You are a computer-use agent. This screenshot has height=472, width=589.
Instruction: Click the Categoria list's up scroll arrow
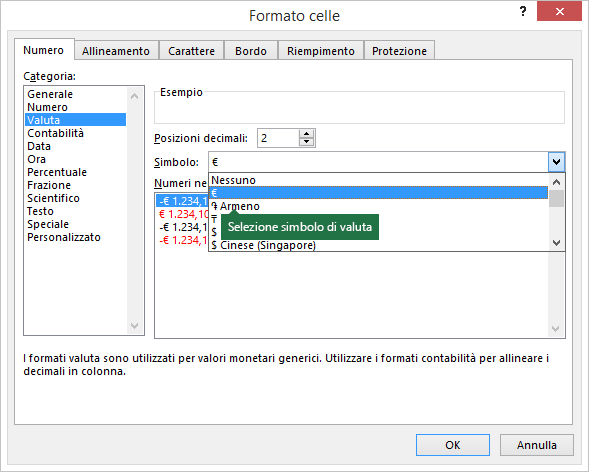(134, 96)
